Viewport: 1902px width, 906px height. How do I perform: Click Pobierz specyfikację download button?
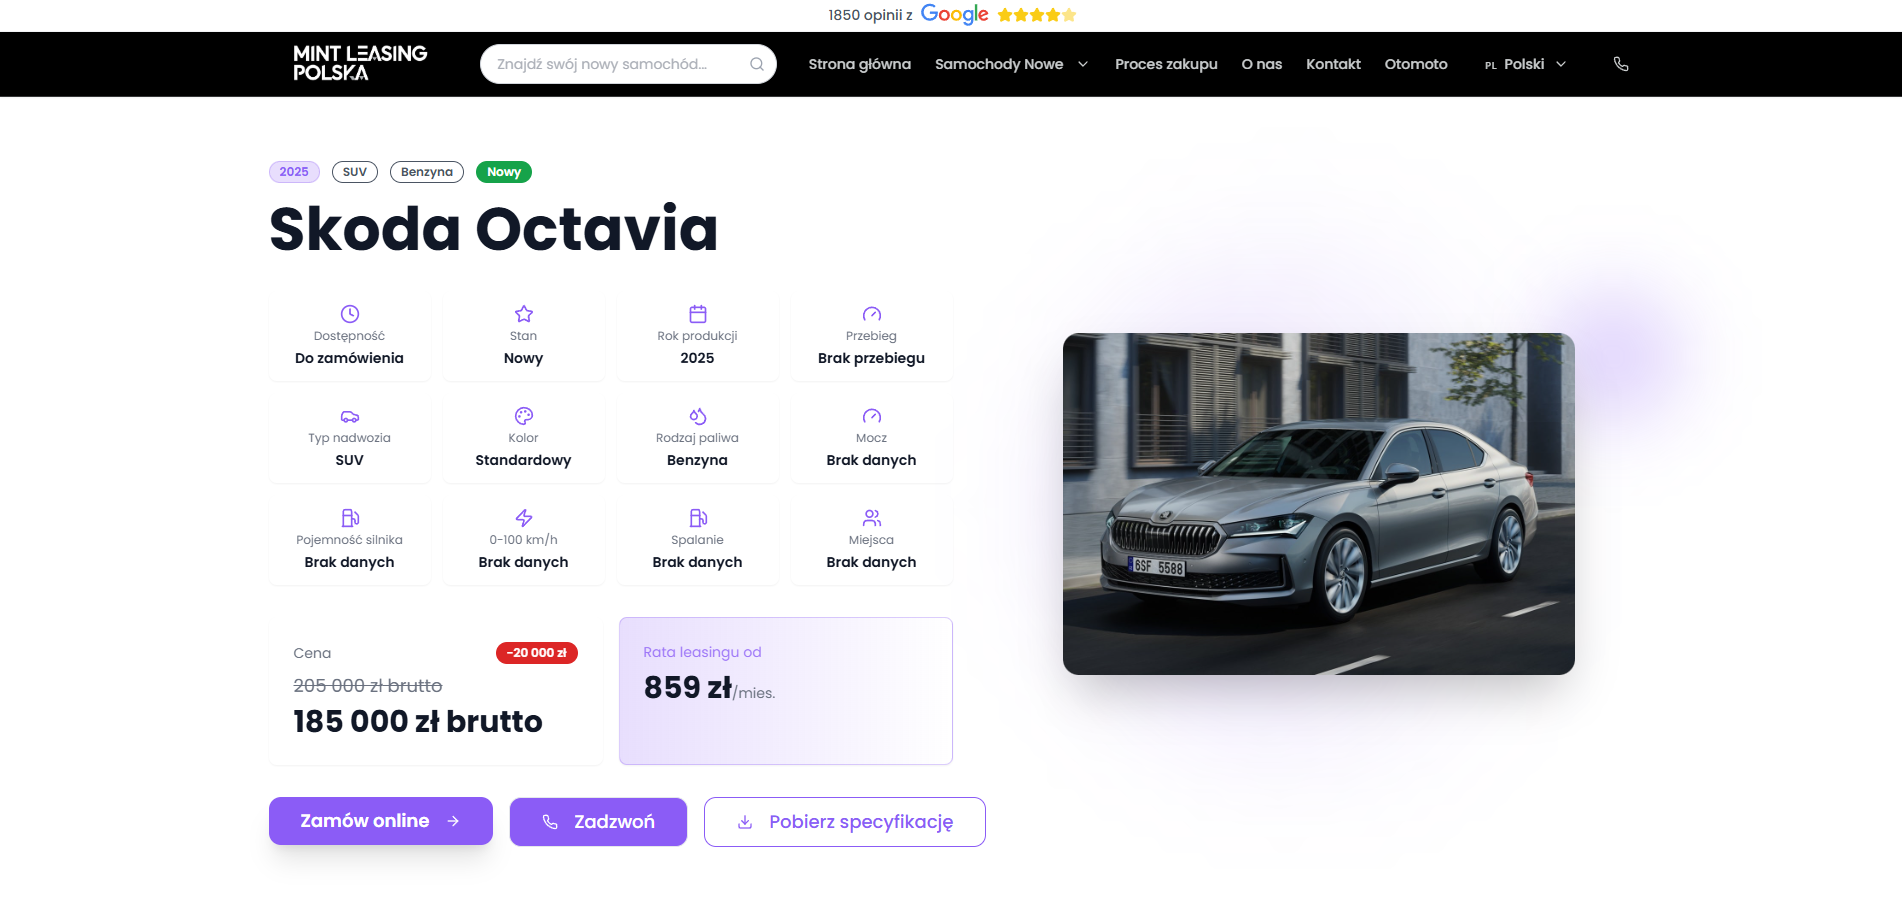point(844,822)
